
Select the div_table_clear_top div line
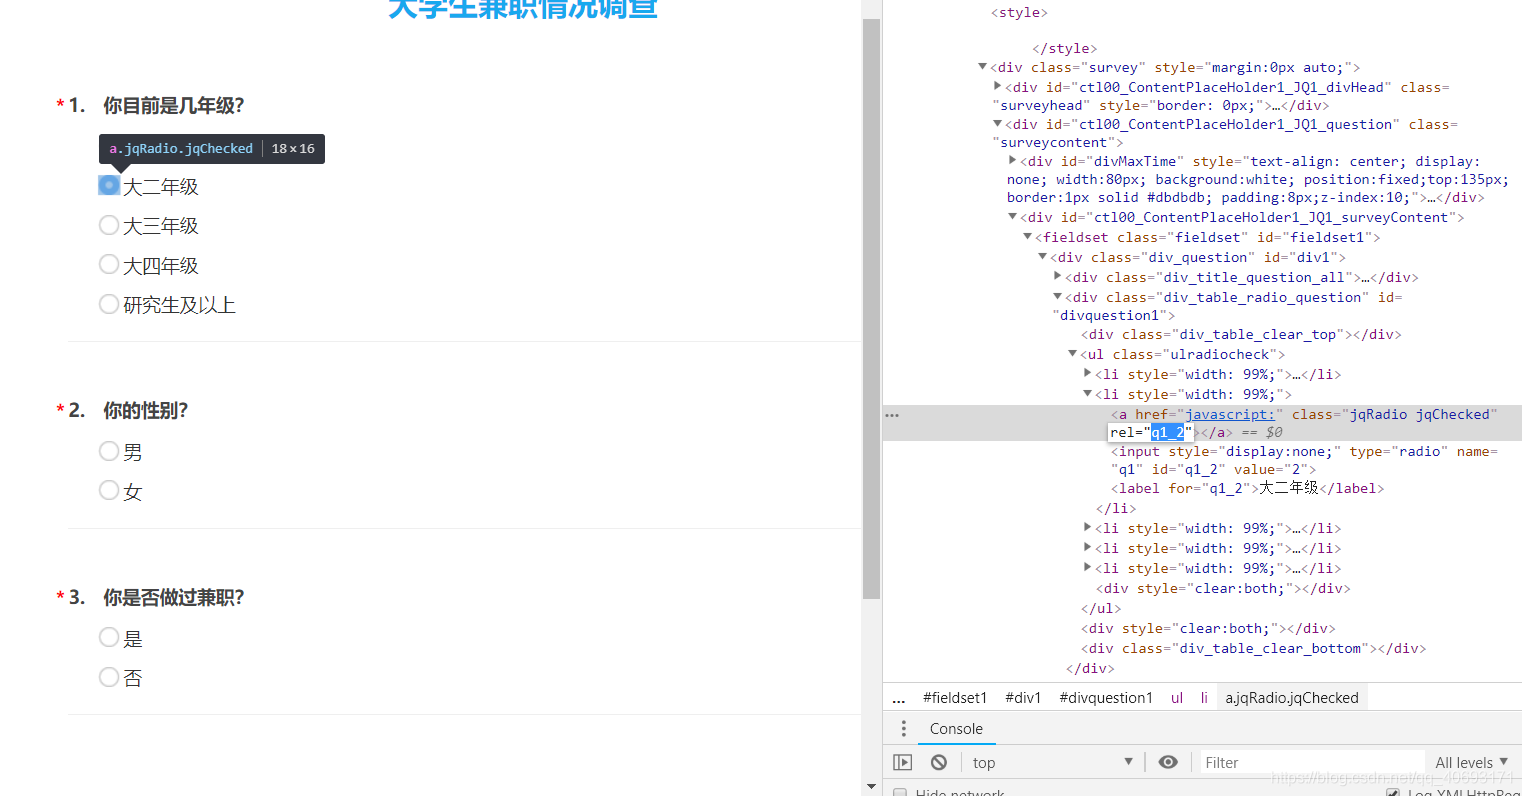coord(1241,334)
